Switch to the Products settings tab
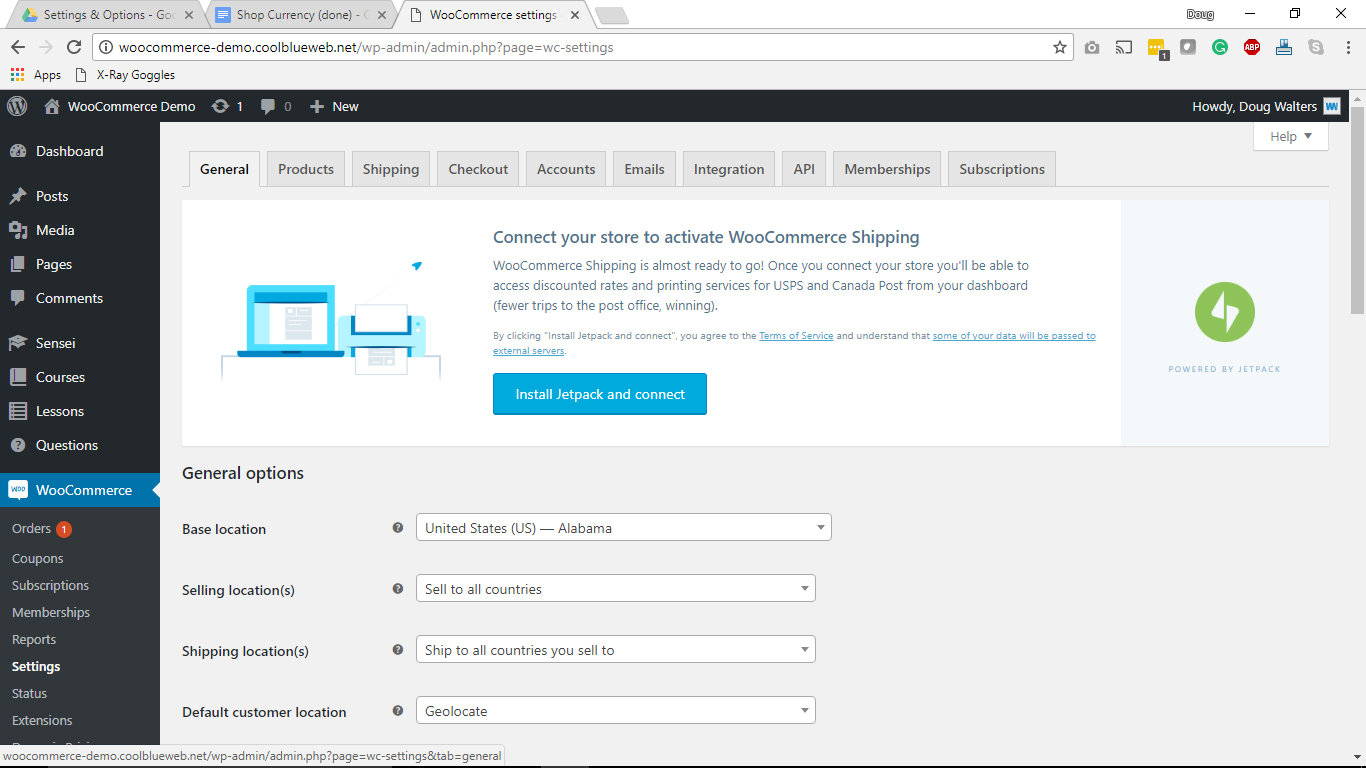1366x768 pixels. coord(306,169)
